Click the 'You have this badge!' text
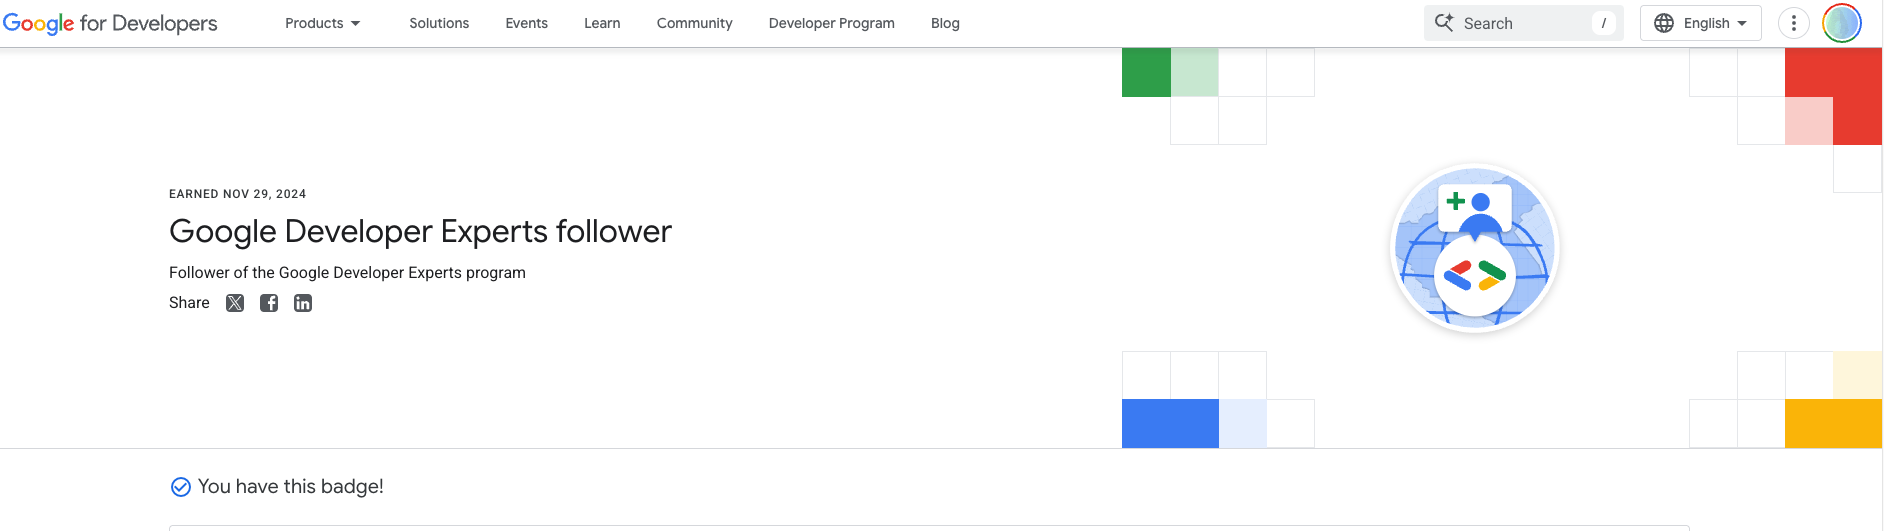This screenshot has width=1884, height=531. click(291, 486)
